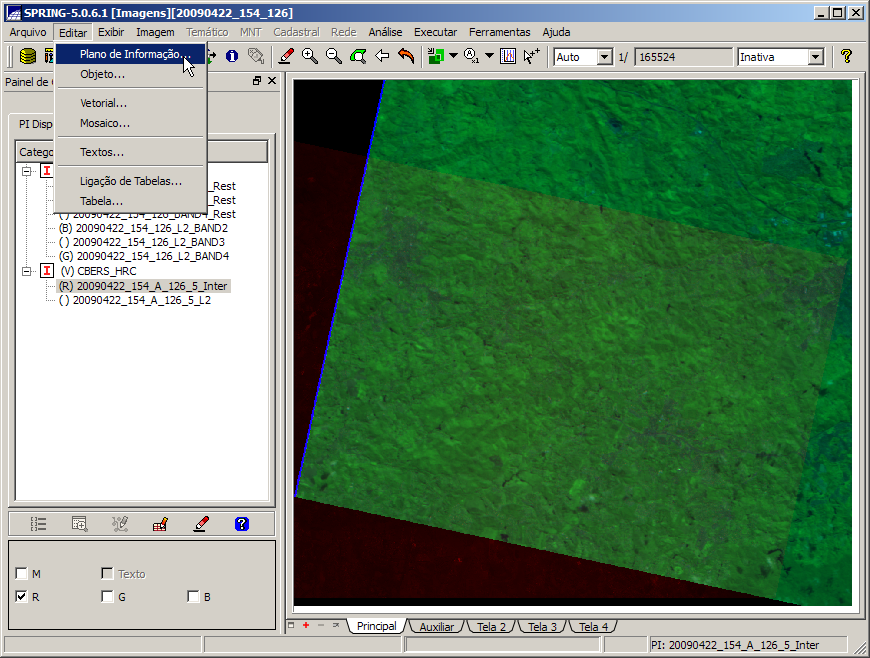The height and width of the screenshot is (658, 870).
Task: Click the blue info cursor icon
Action: tap(231, 57)
